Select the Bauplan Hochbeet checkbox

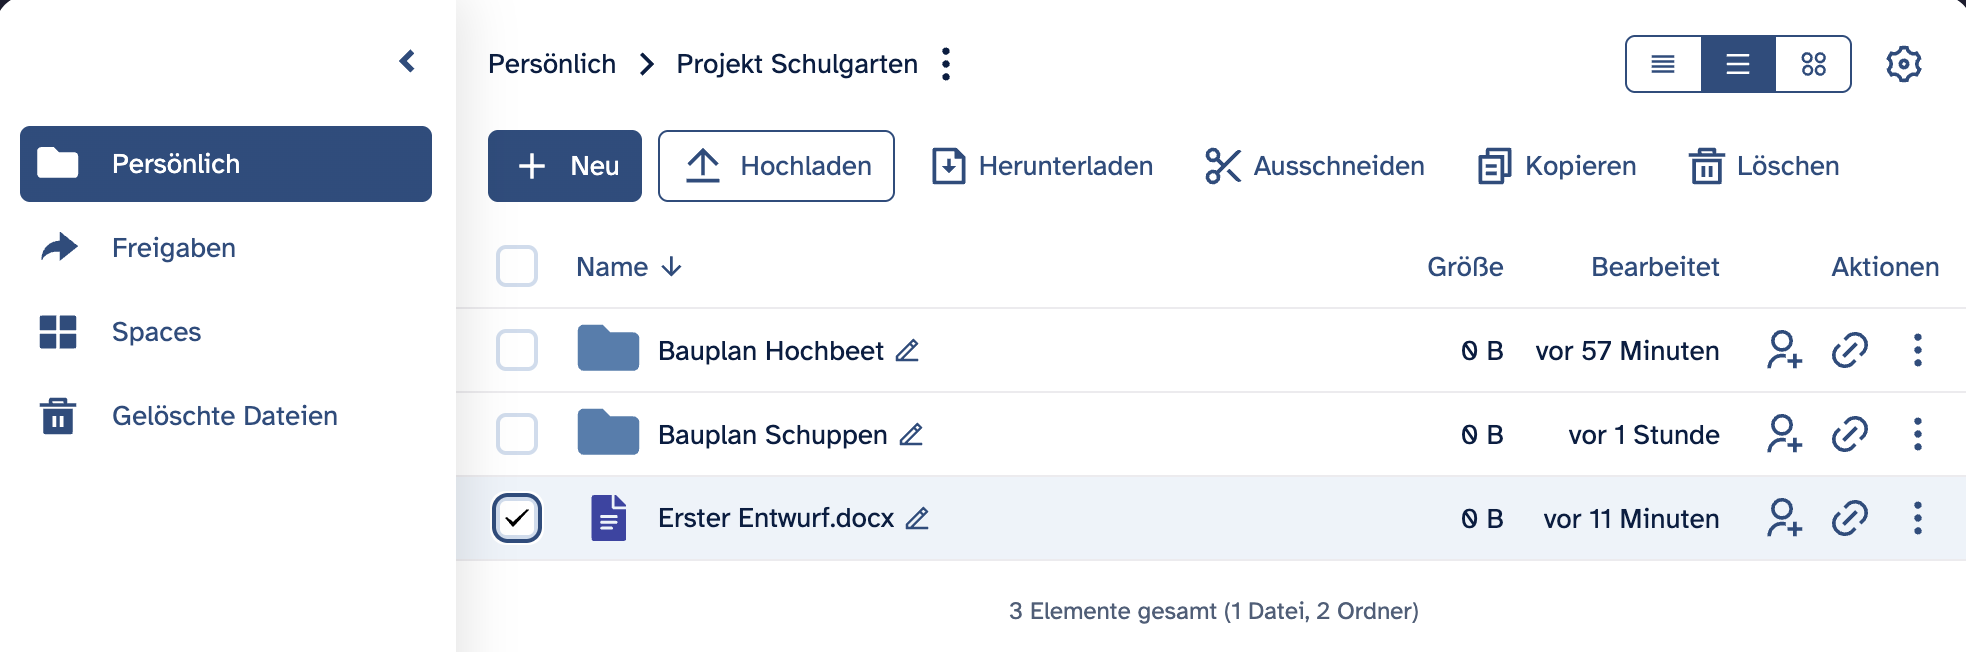(517, 350)
